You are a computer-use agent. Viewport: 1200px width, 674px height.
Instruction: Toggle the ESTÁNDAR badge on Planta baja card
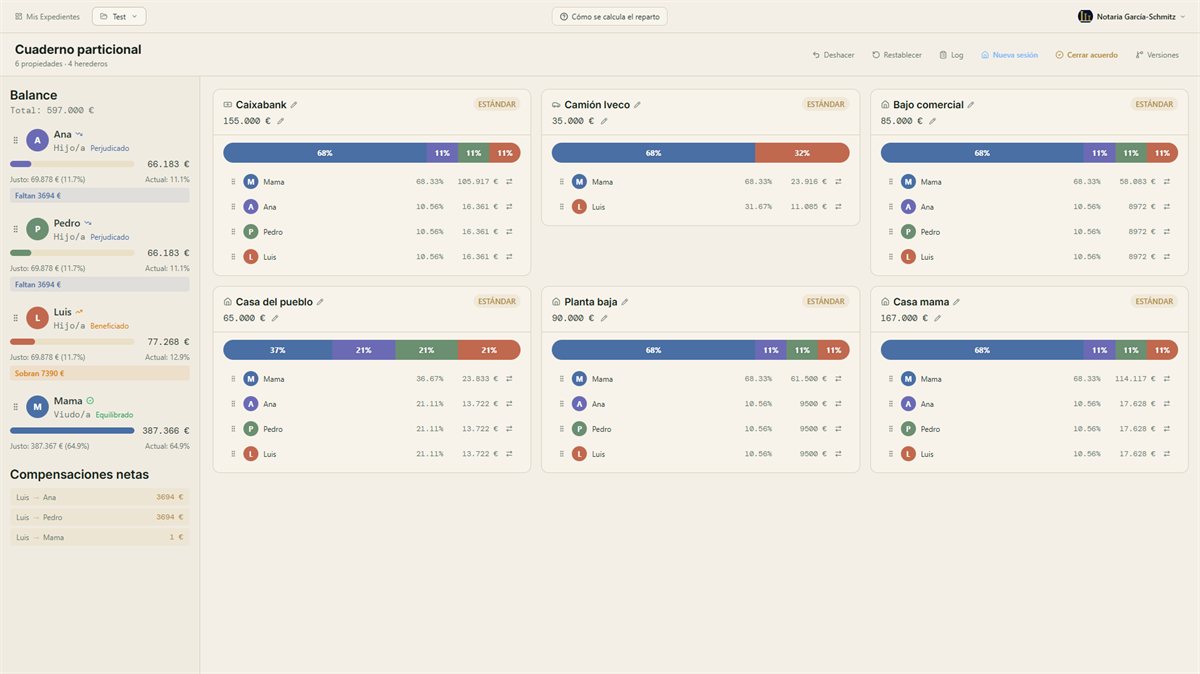point(825,301)
